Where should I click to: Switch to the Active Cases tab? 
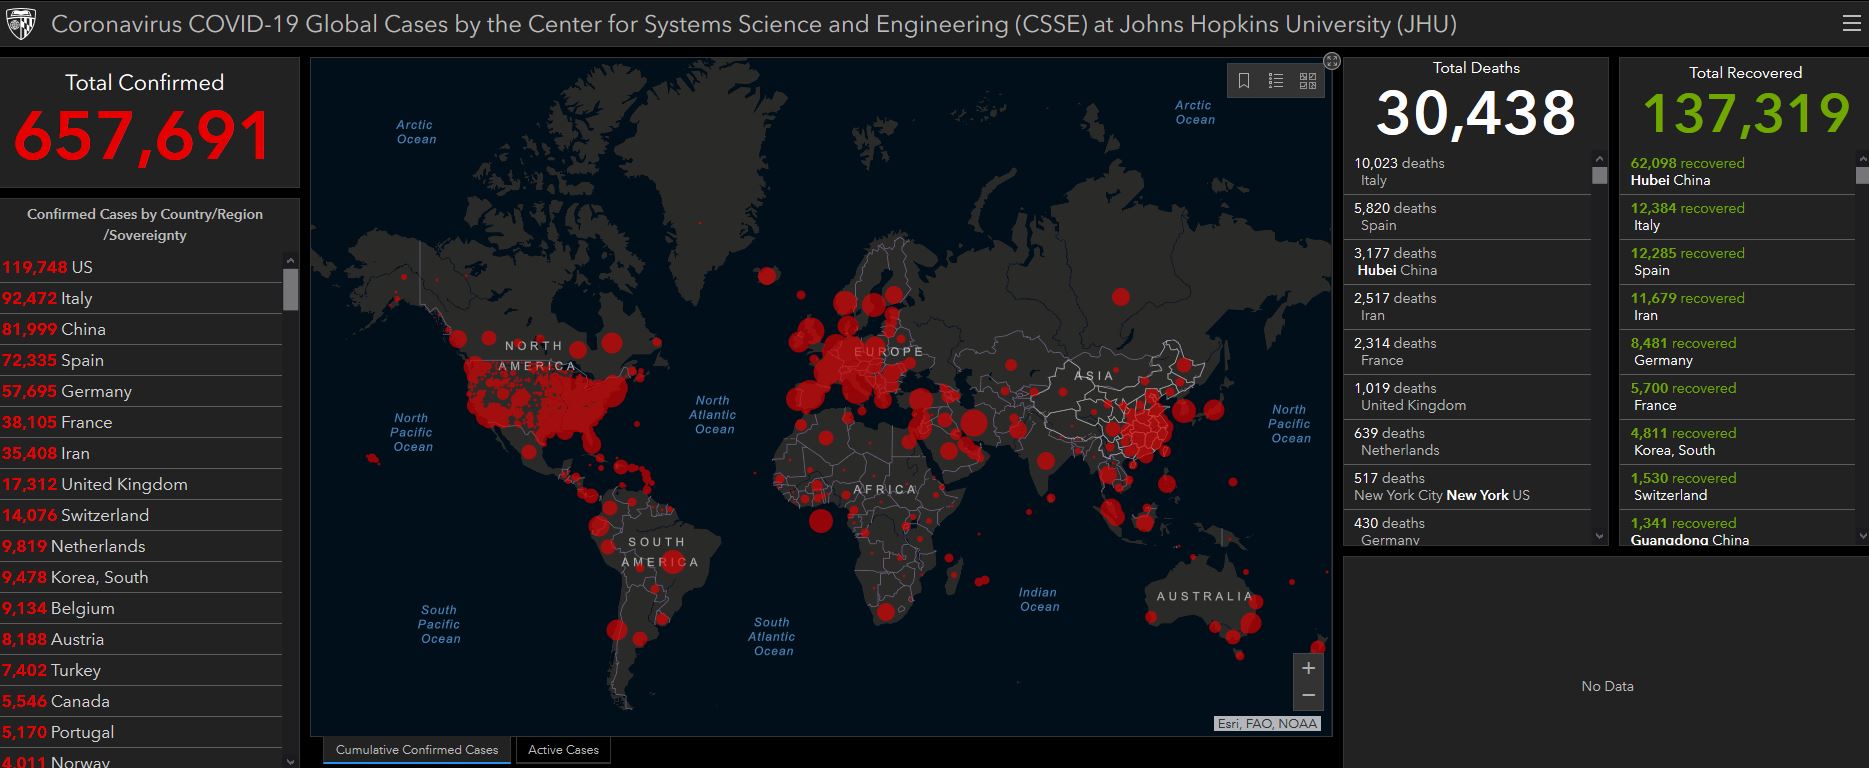[x=563, y=750]
